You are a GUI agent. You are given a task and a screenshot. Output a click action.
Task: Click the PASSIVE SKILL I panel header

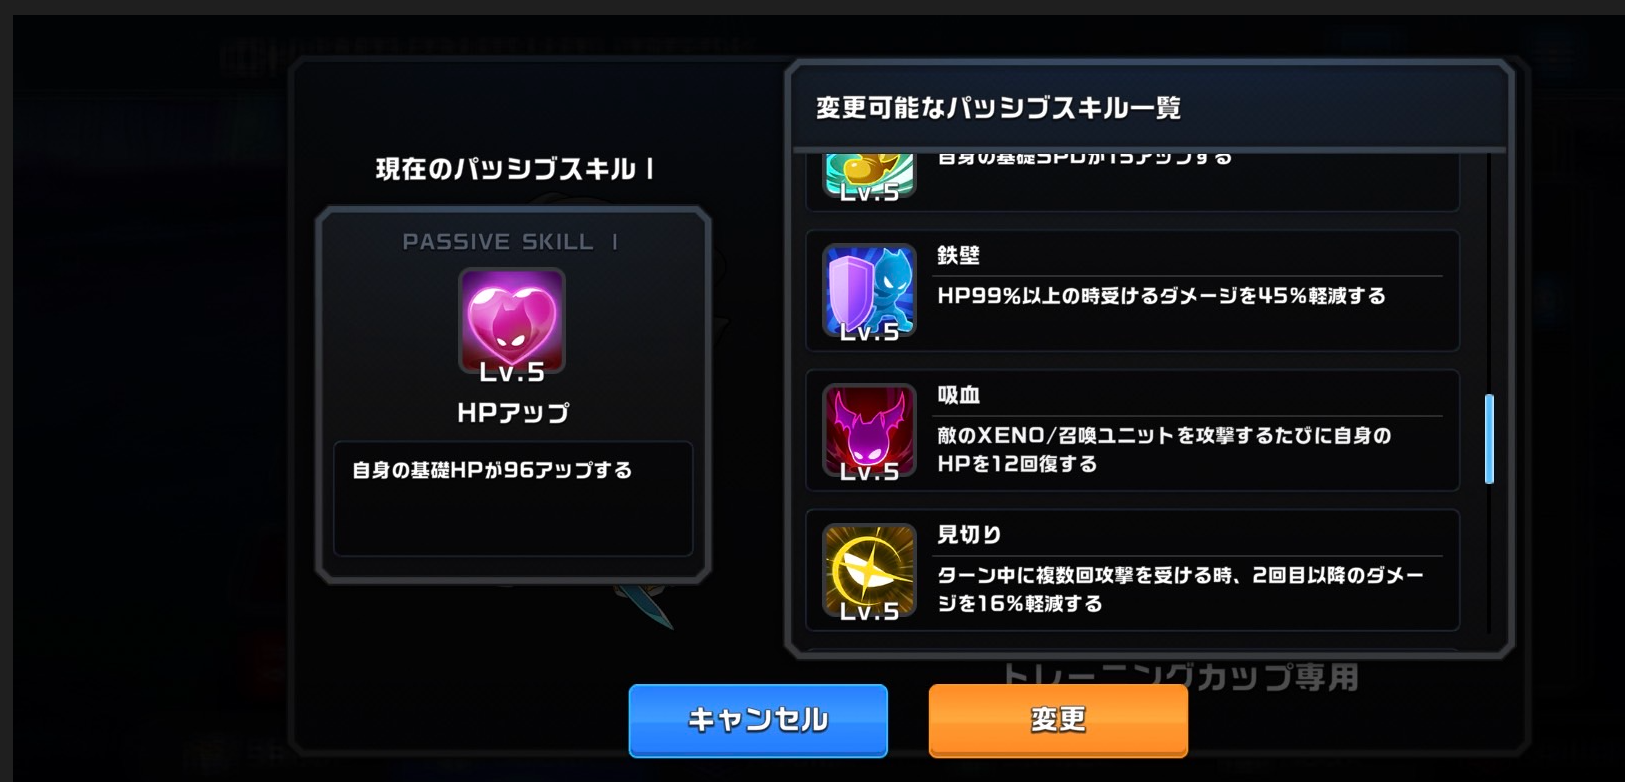(510, 242)
